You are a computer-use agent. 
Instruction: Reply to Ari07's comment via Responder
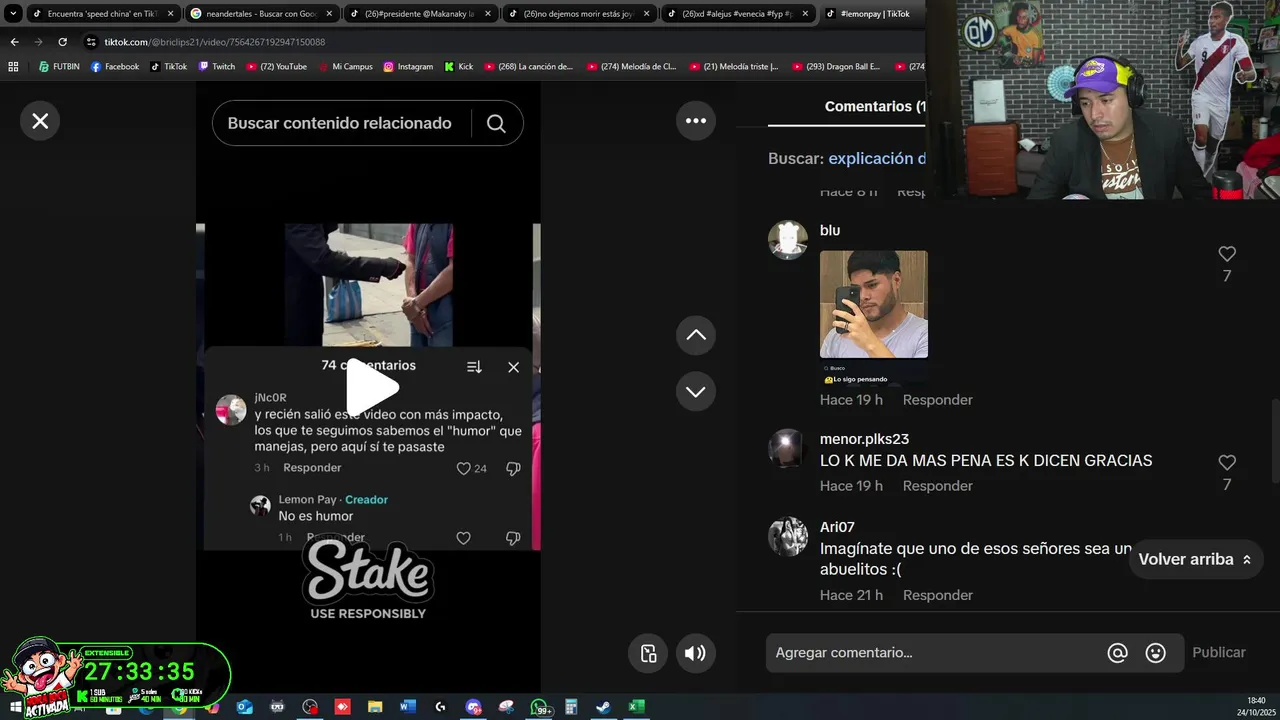937,595
